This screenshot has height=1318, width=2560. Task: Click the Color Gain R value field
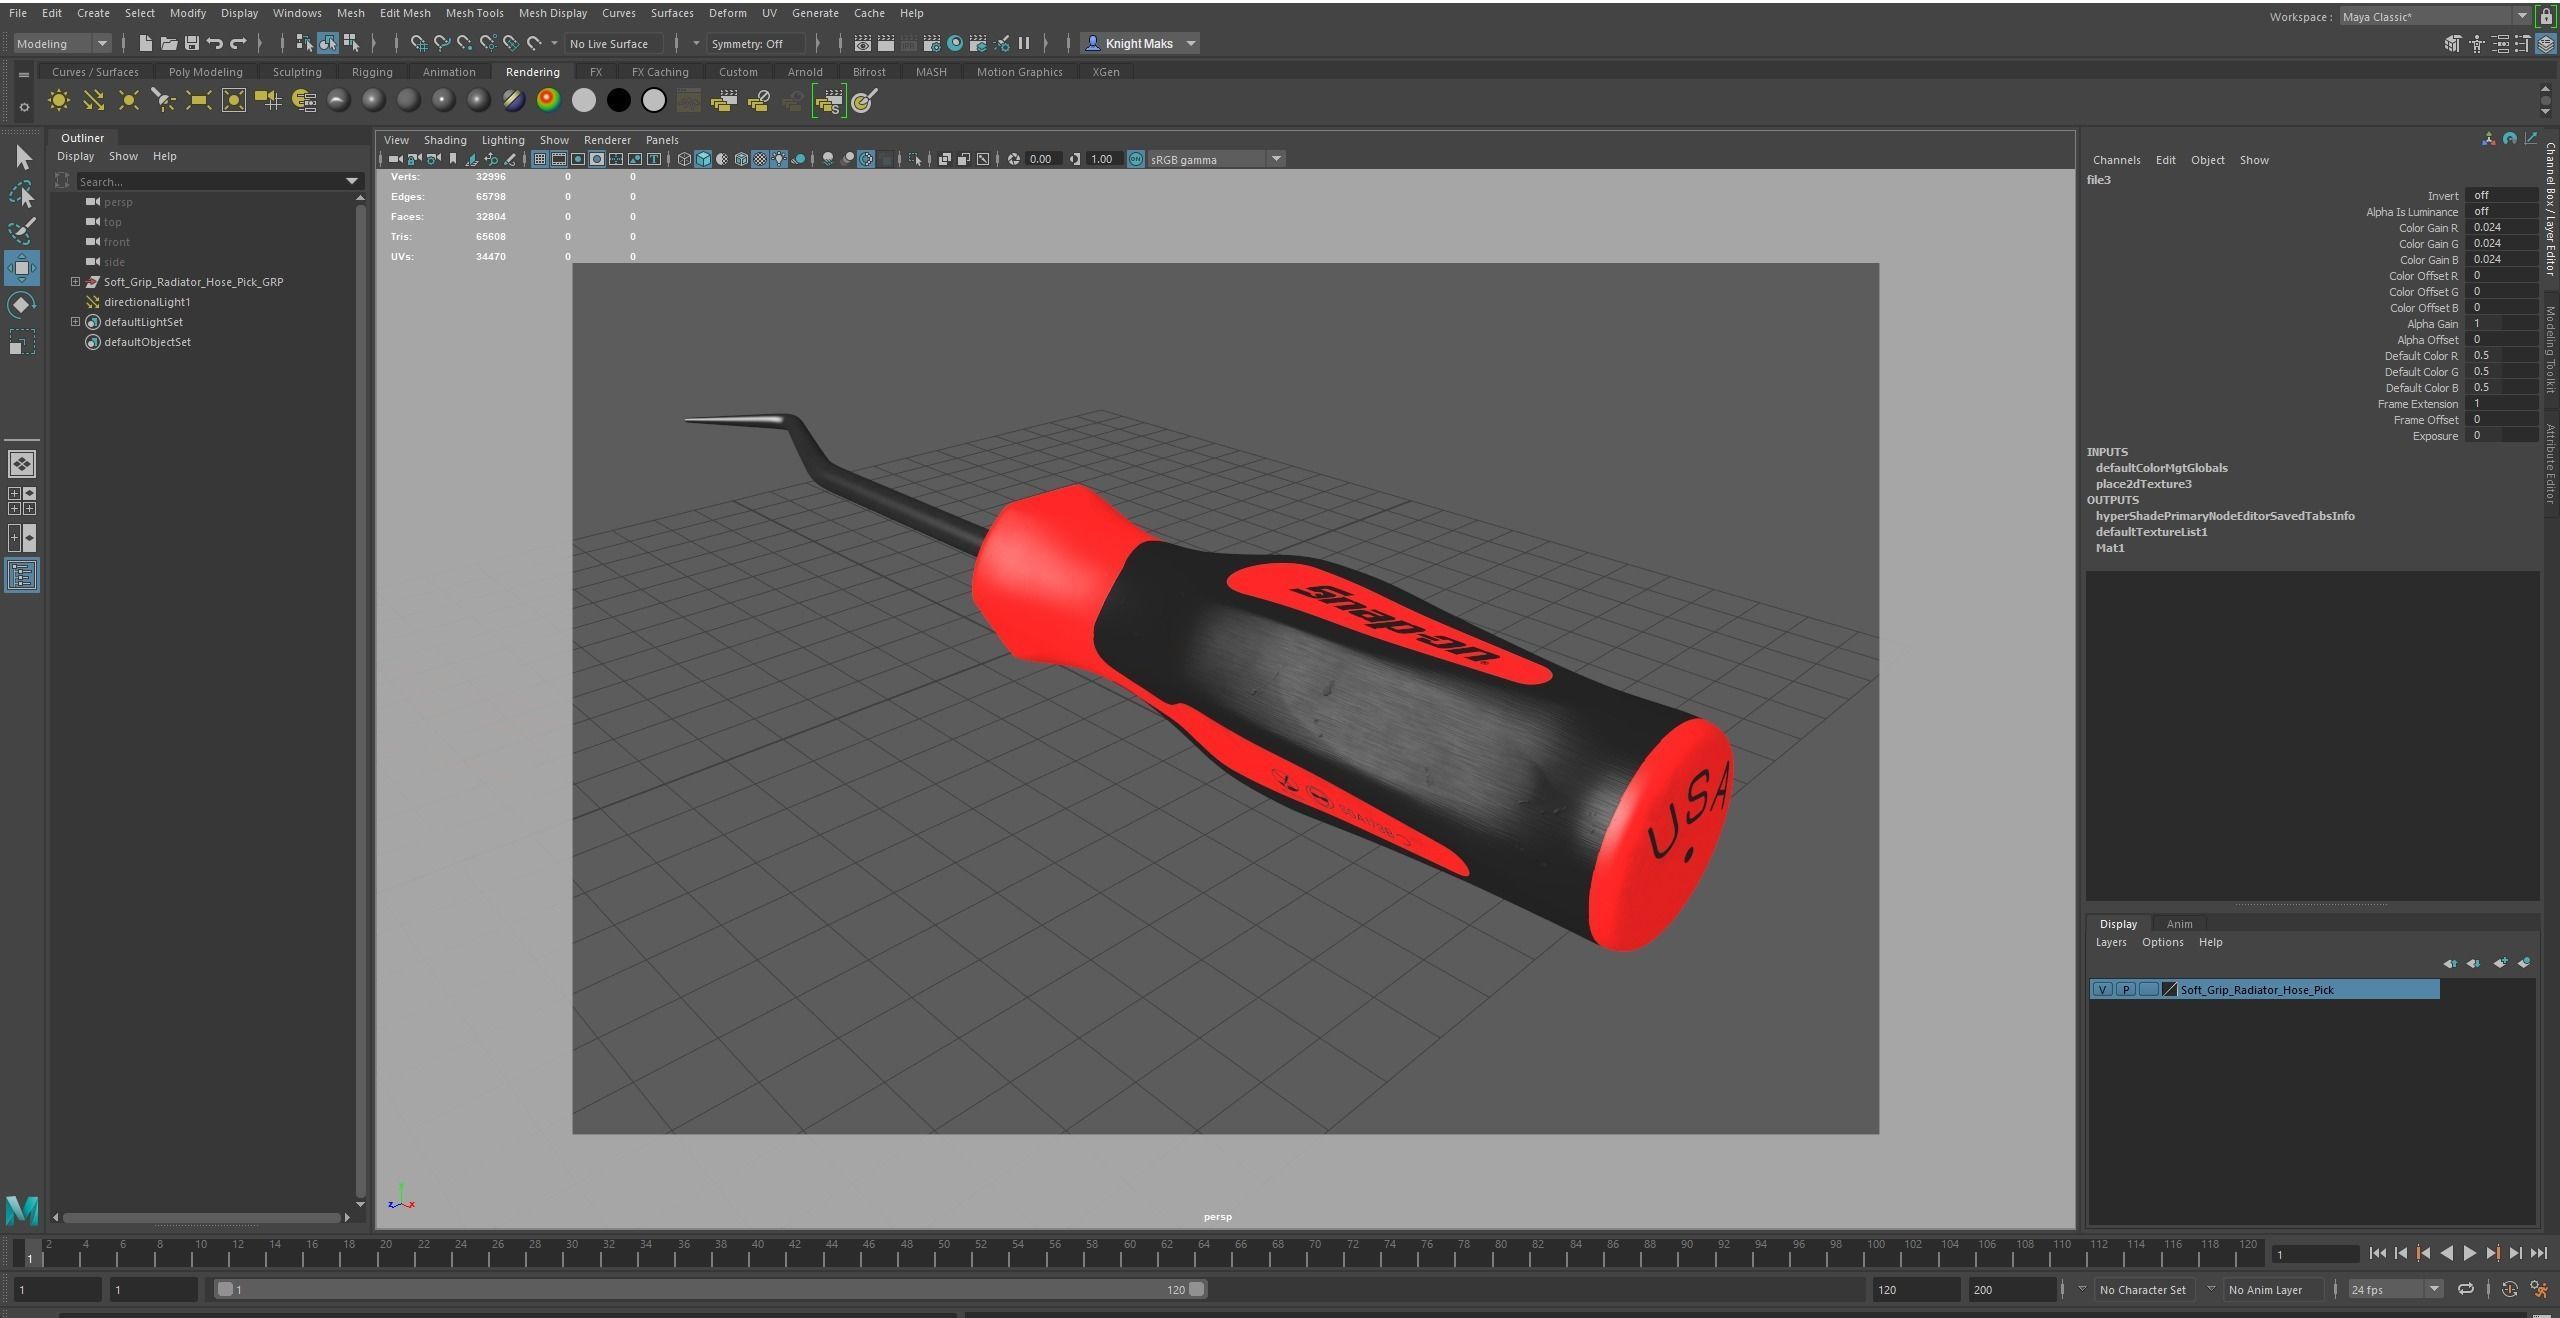pyautogui.click(x=2502, y=228)
